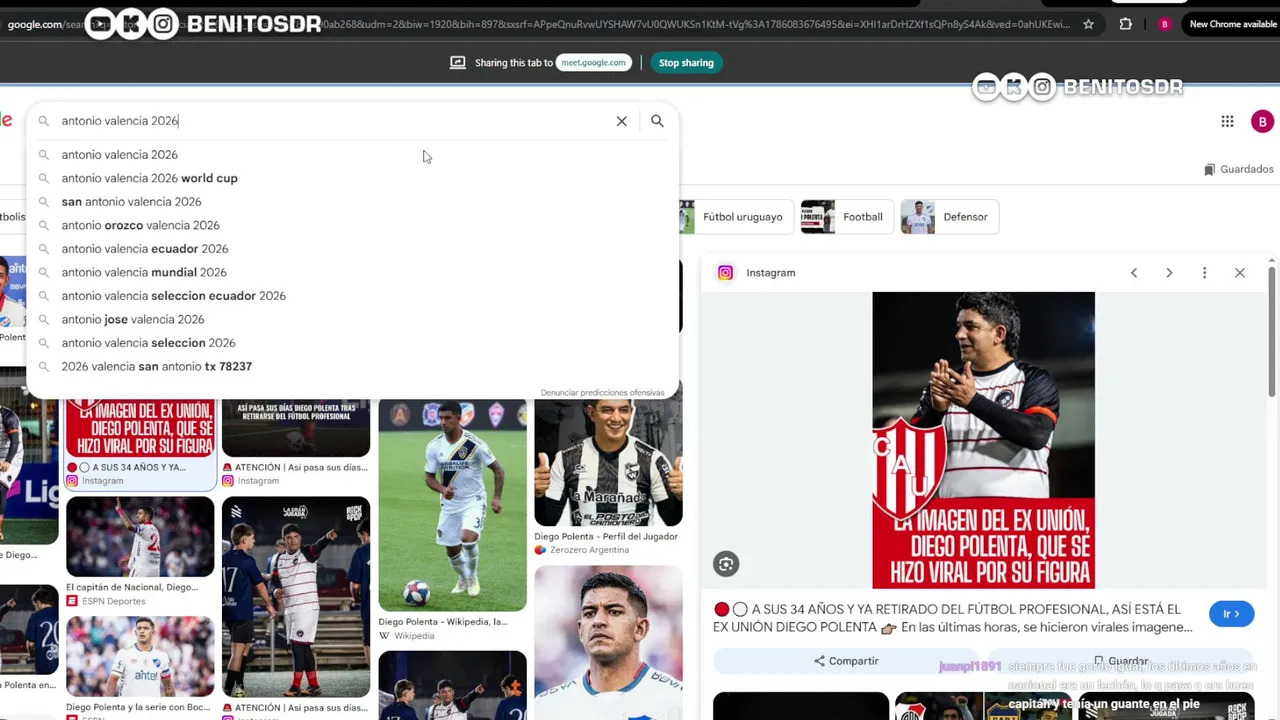Click the "Zerozero Argentina" source label
This screenshot has height=720, width=1280.
point(589,550)
